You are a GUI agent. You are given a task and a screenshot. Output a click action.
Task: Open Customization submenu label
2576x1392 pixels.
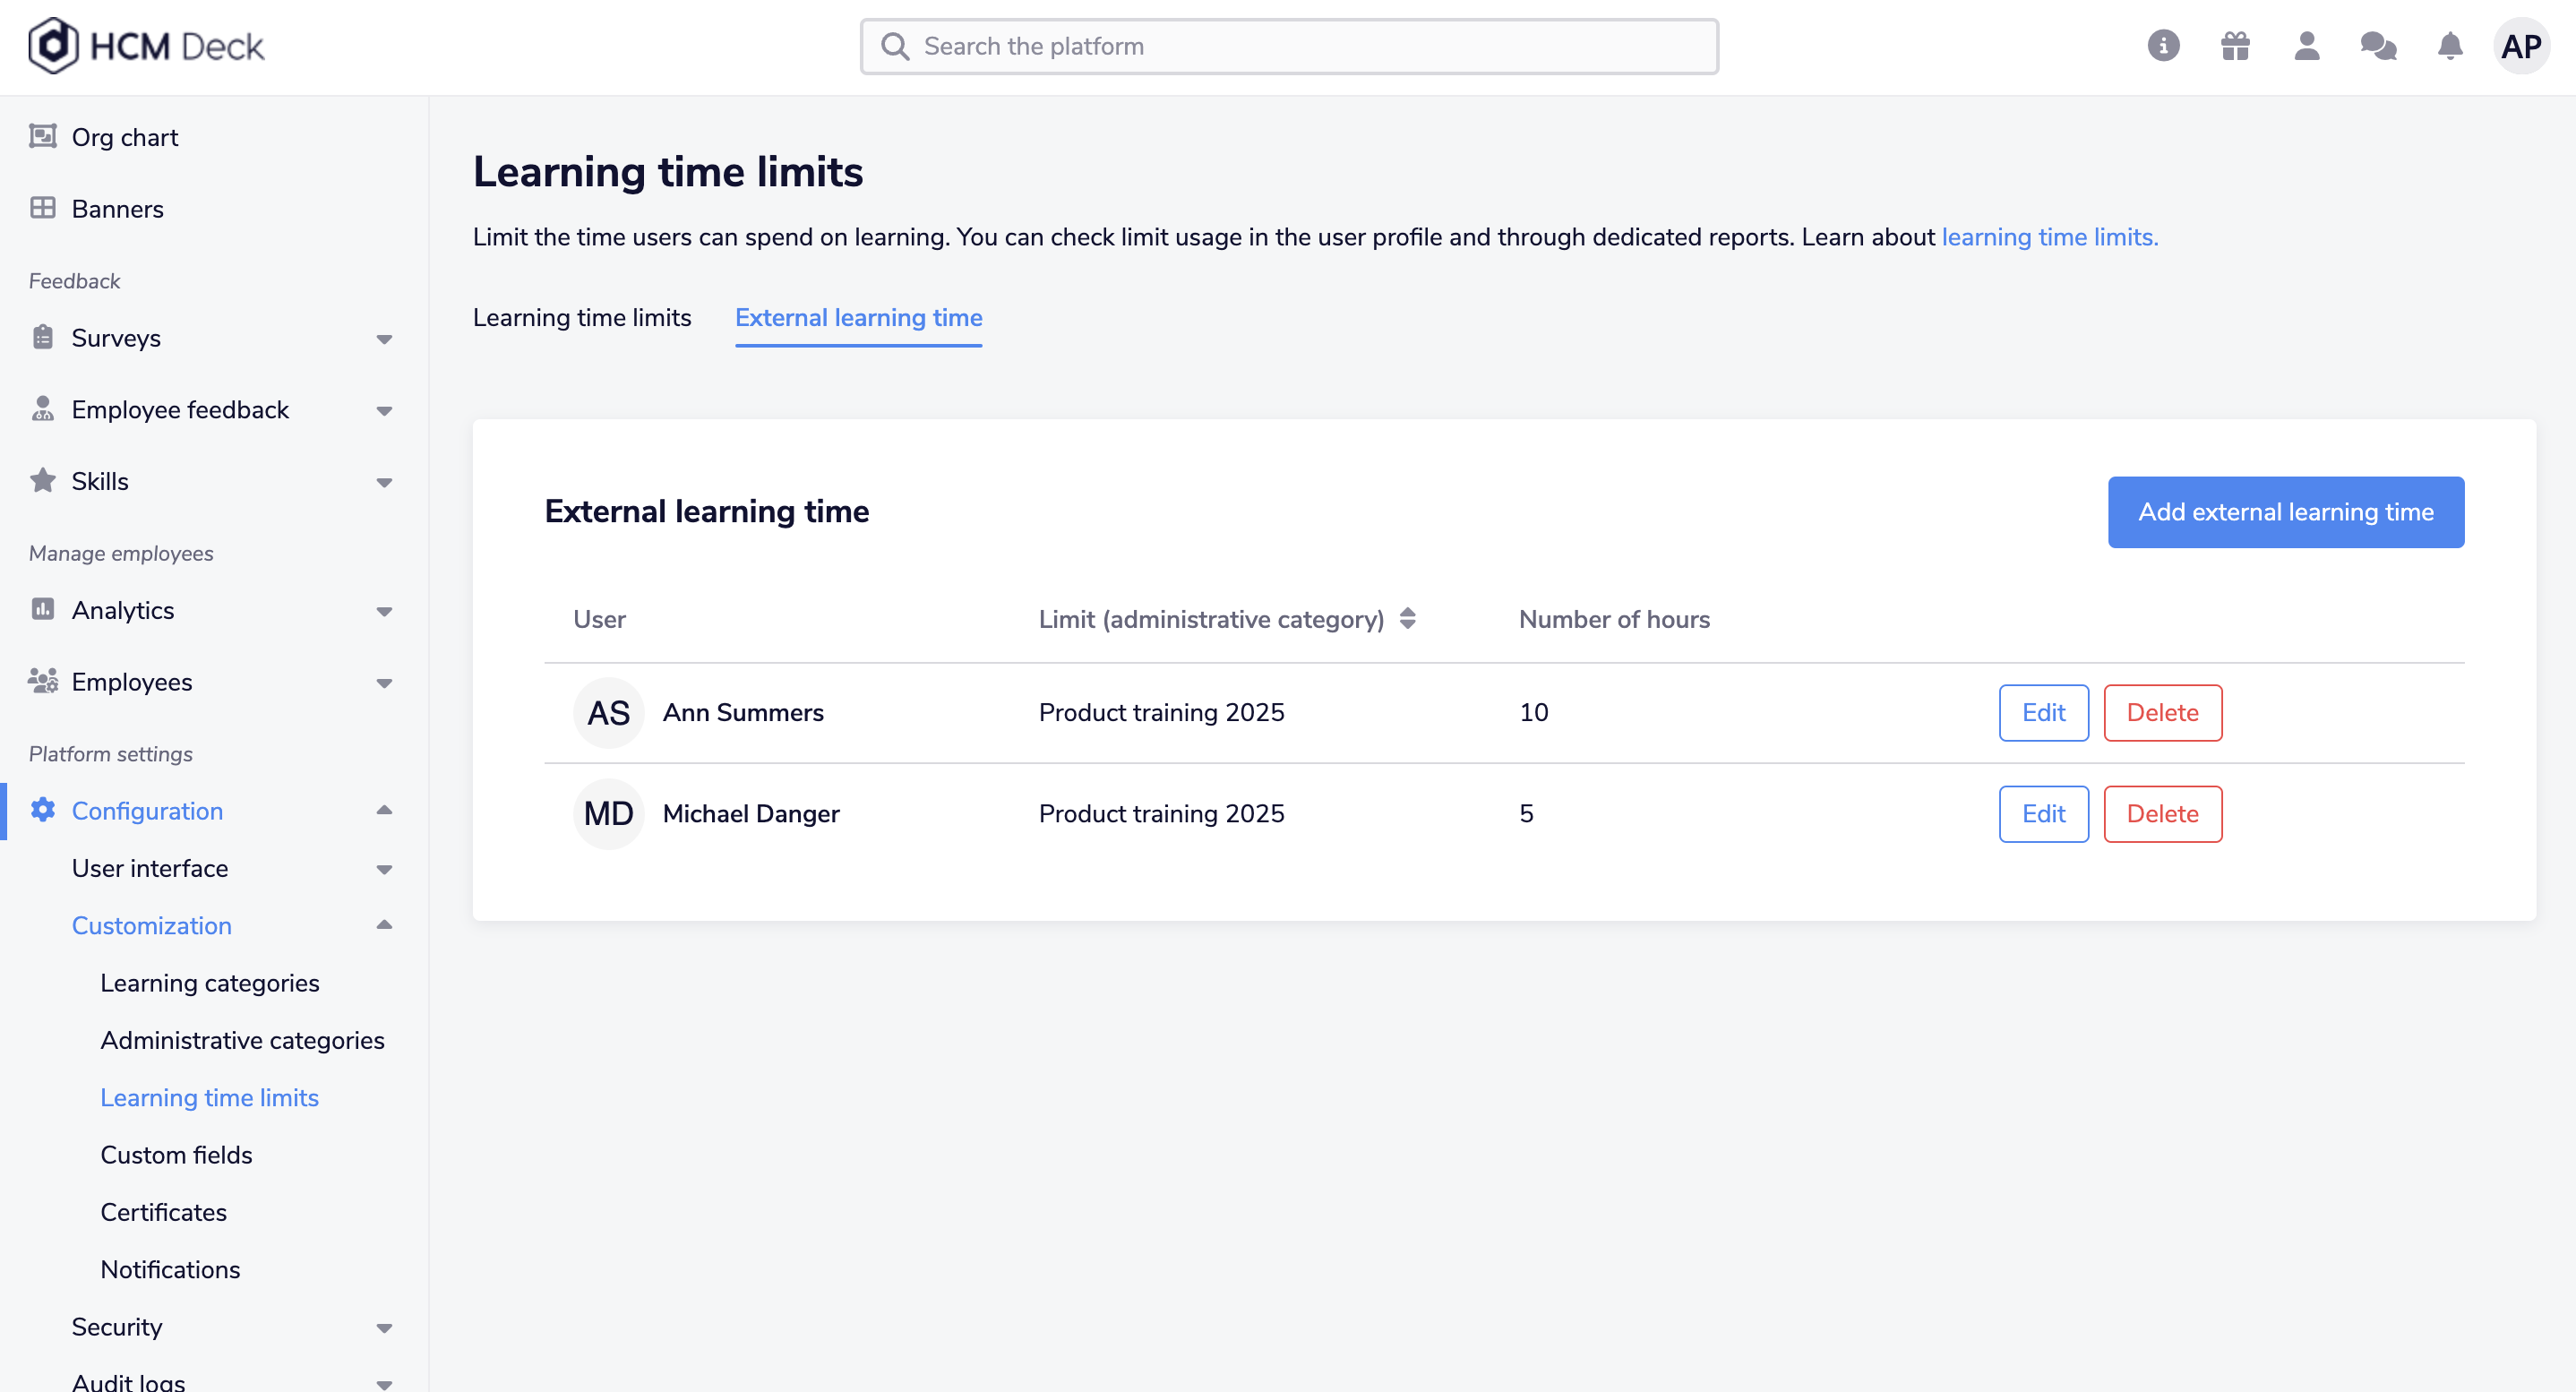(151, 926)
